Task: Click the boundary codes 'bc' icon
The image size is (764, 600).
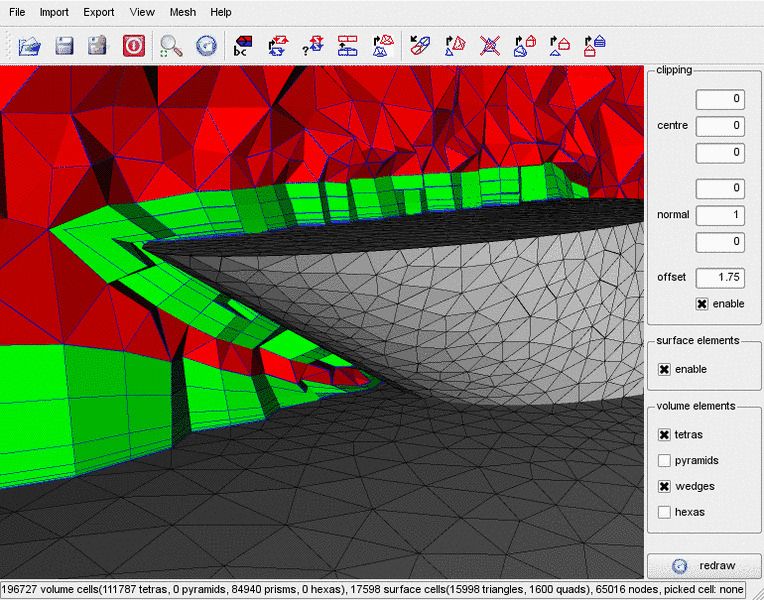Action: point(242,45)
